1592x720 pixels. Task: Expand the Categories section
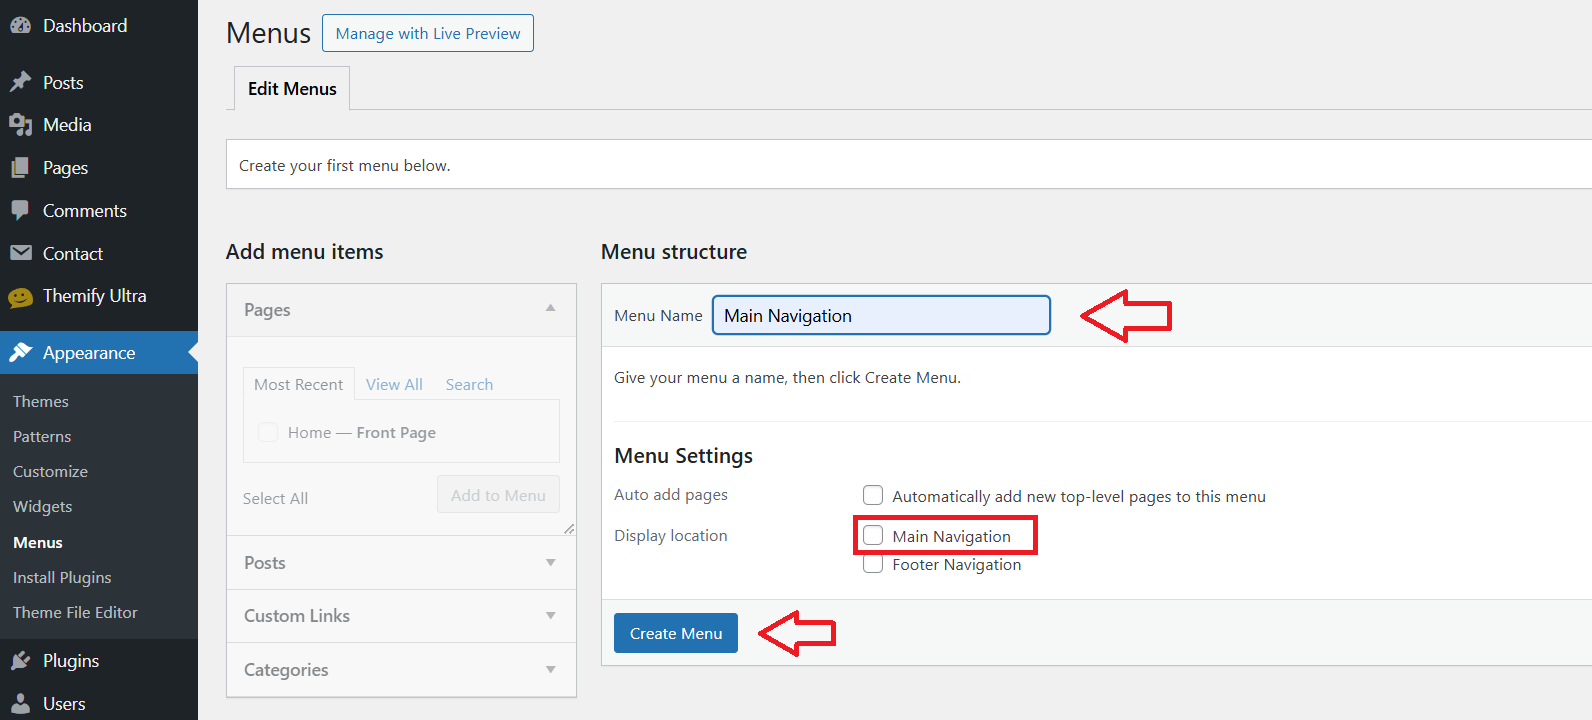click(x=550, y=670)
